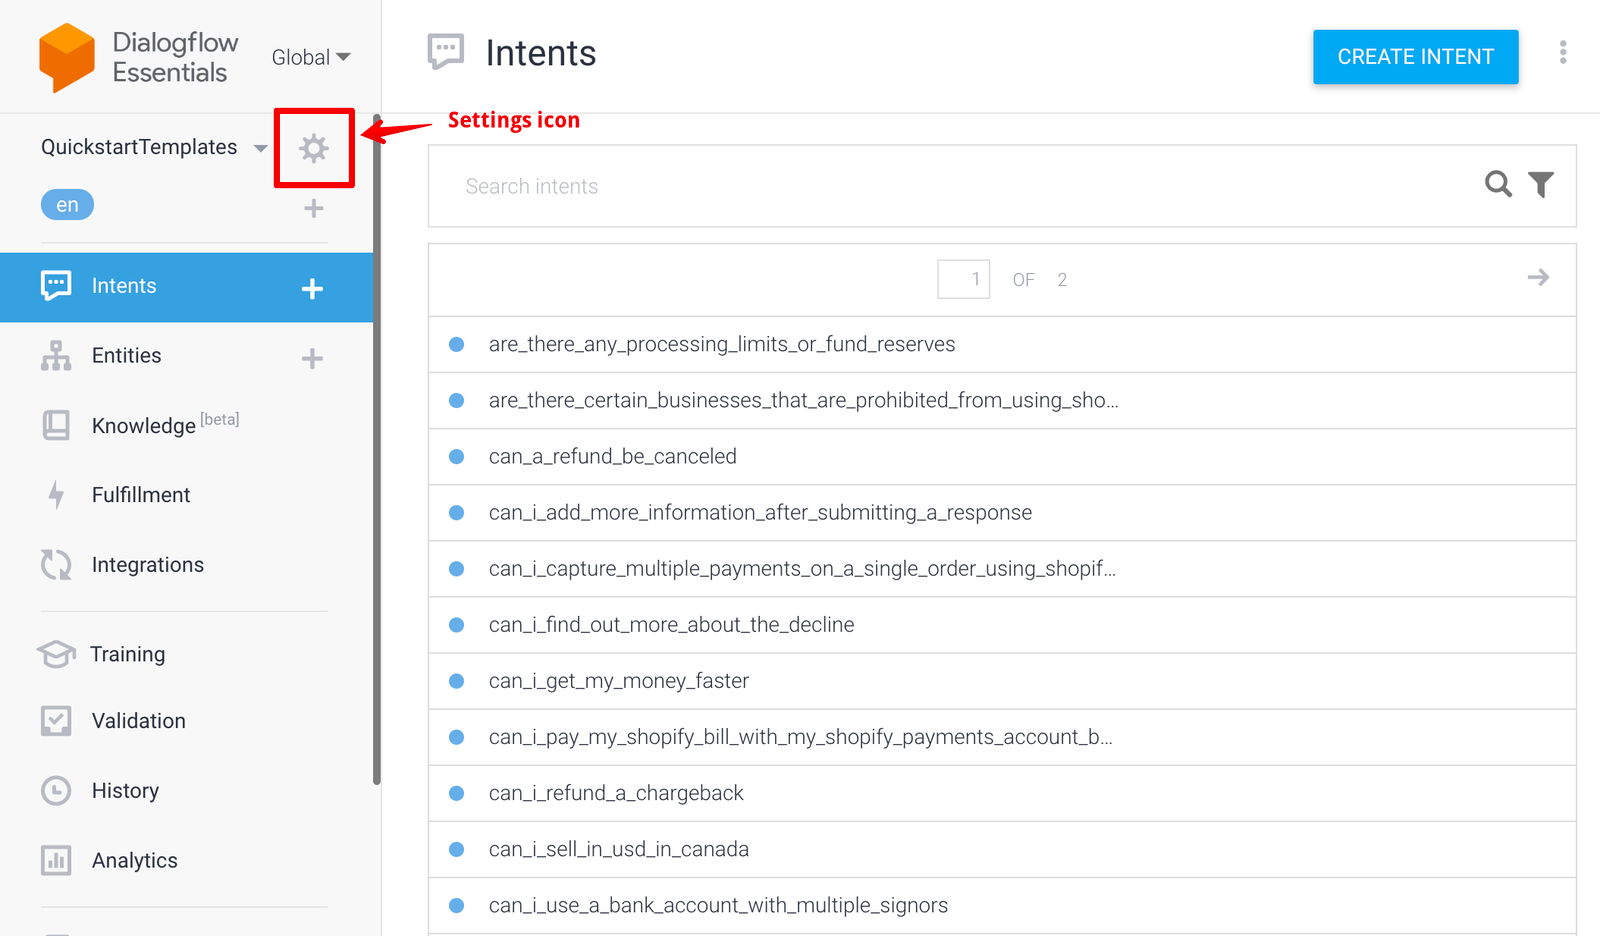Screen dimensions: 1600x936
Task: Select the en language badge
Action: pos(67,205)
